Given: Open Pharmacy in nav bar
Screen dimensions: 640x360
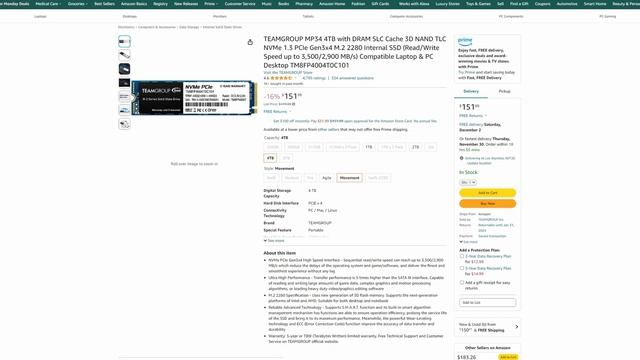Looking at the screenshot, I should 304,4.
